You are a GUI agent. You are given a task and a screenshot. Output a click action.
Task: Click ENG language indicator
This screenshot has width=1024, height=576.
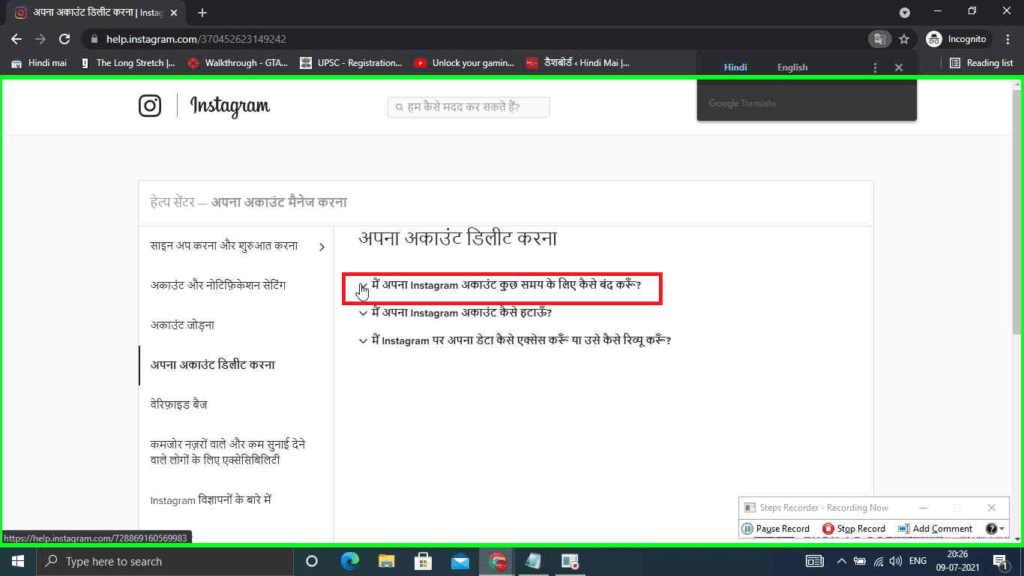[918, 561]
